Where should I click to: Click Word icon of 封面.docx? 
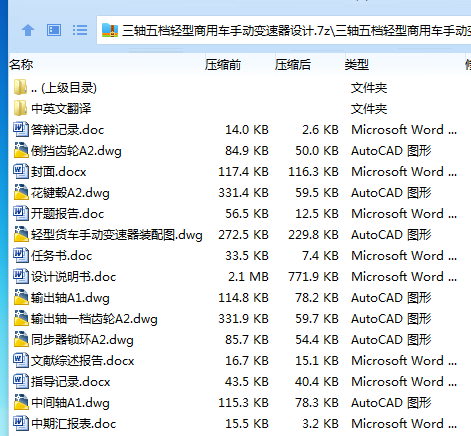coord(21,171)
